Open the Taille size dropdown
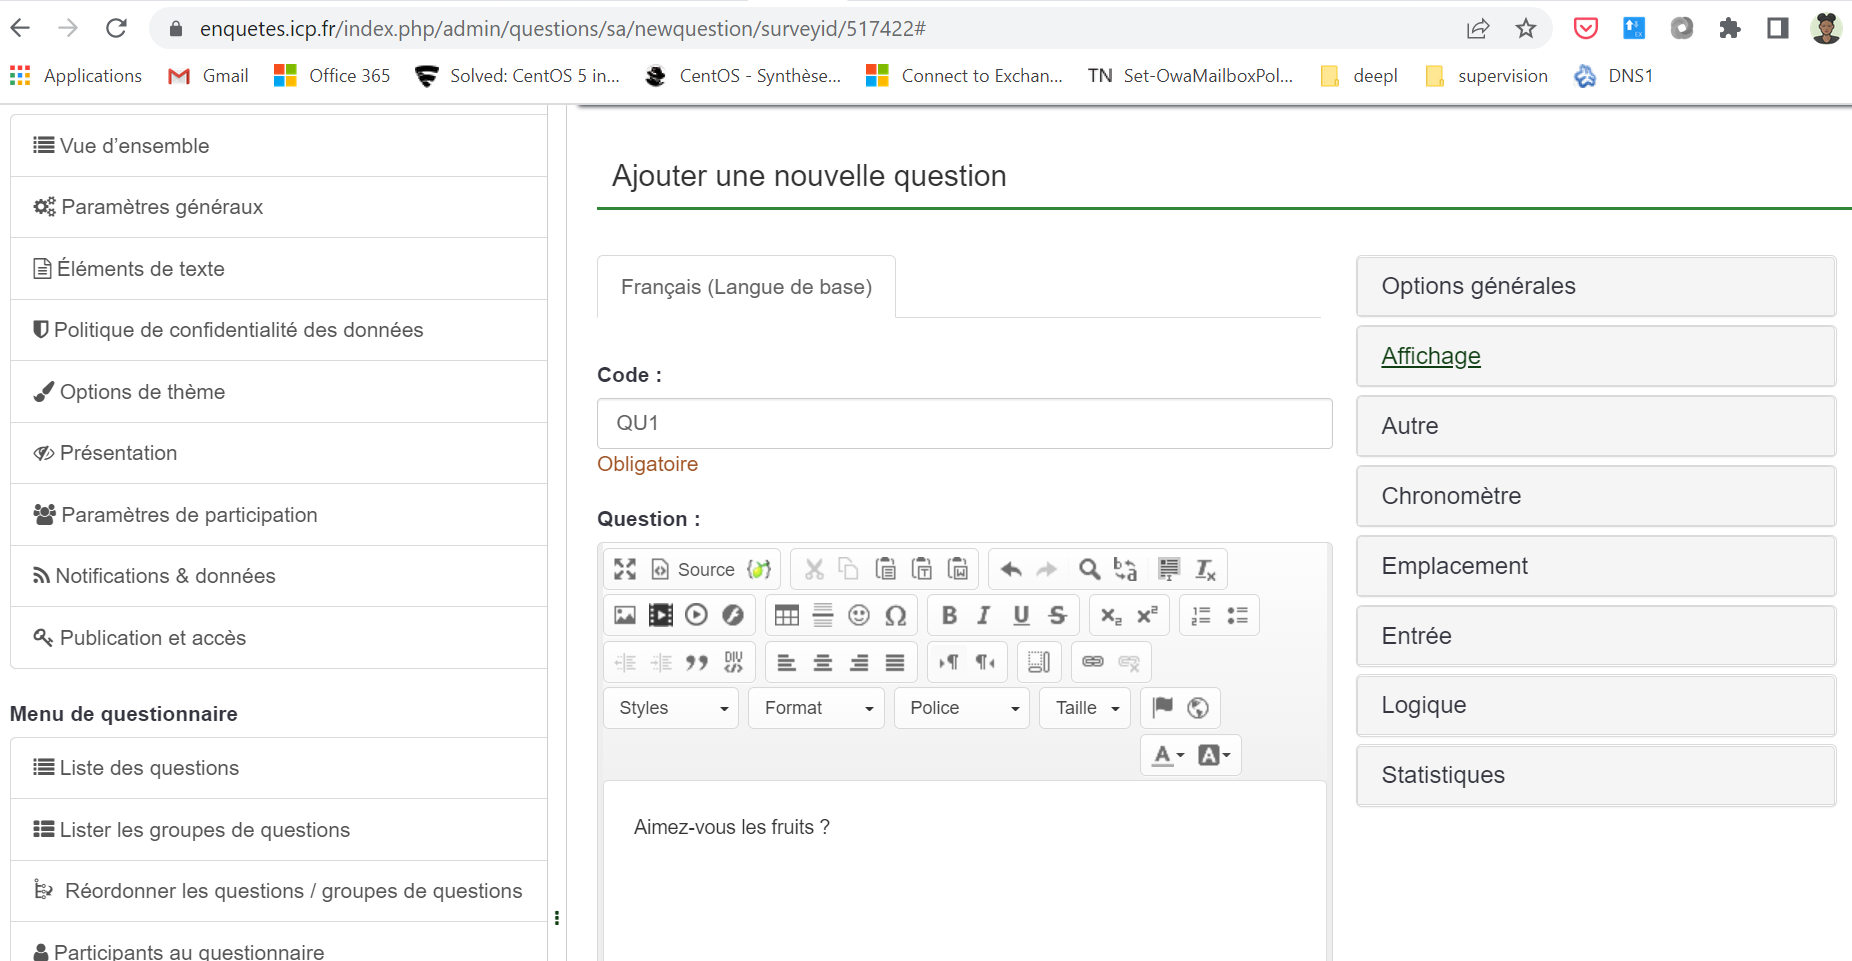 point(1086,708)
